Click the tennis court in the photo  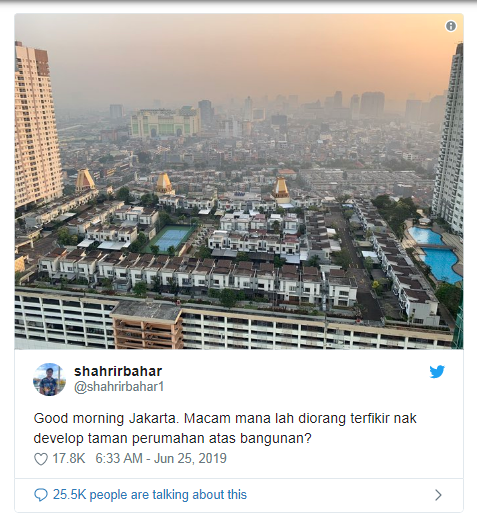pyautogui.click(x=171, y=238)
